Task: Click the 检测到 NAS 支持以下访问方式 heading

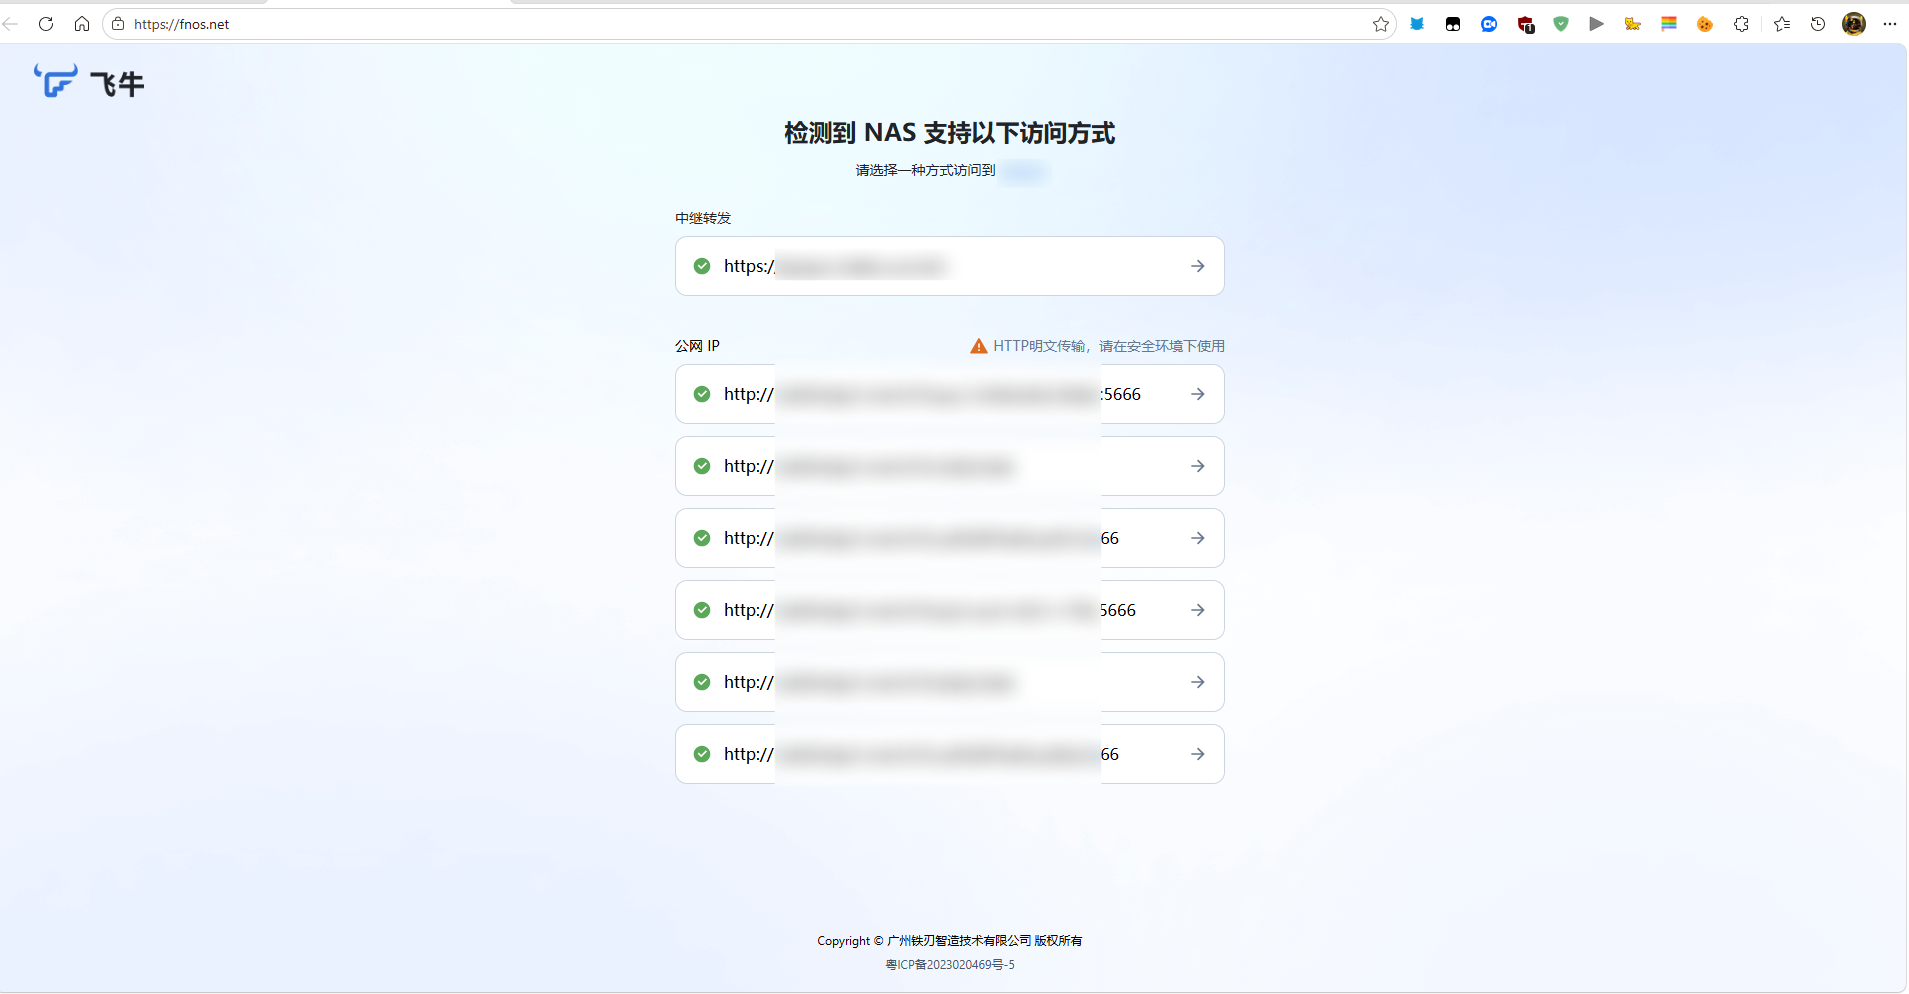Action: click(949, 133)
